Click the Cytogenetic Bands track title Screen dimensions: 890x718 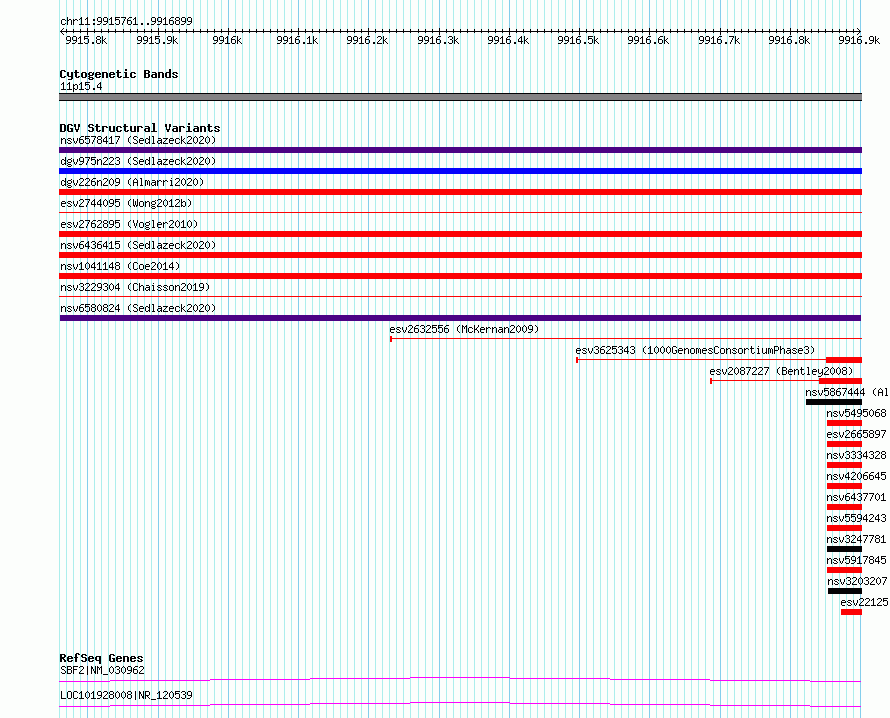(119, 74)
